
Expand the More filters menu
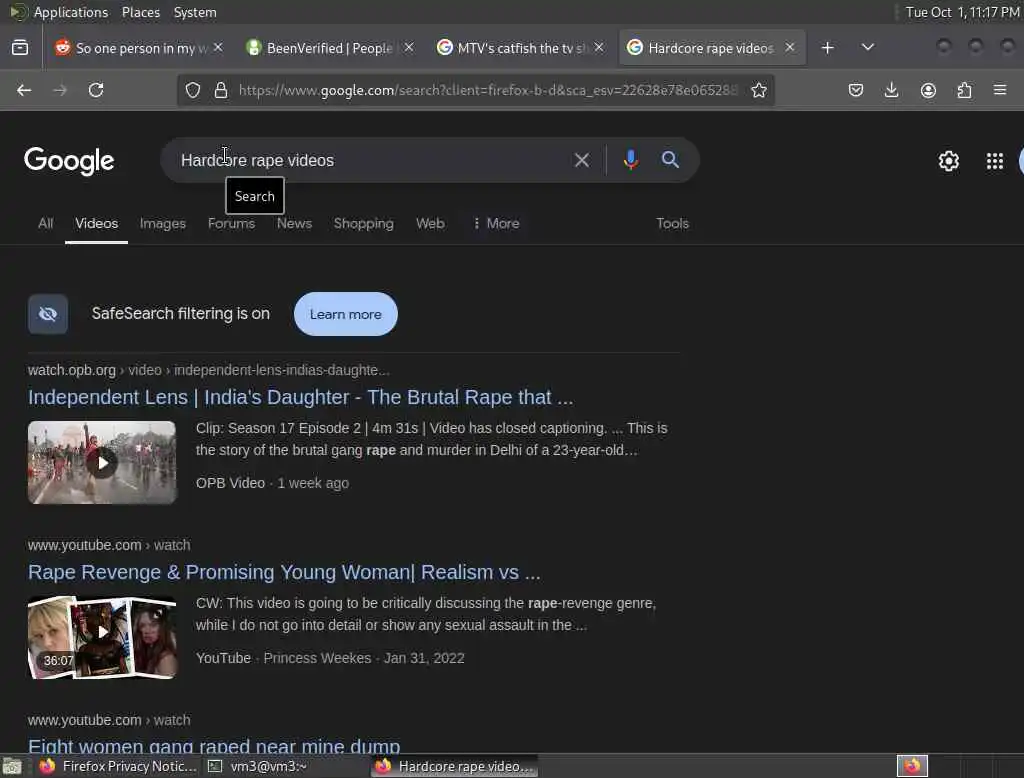(x=496, y=223)
